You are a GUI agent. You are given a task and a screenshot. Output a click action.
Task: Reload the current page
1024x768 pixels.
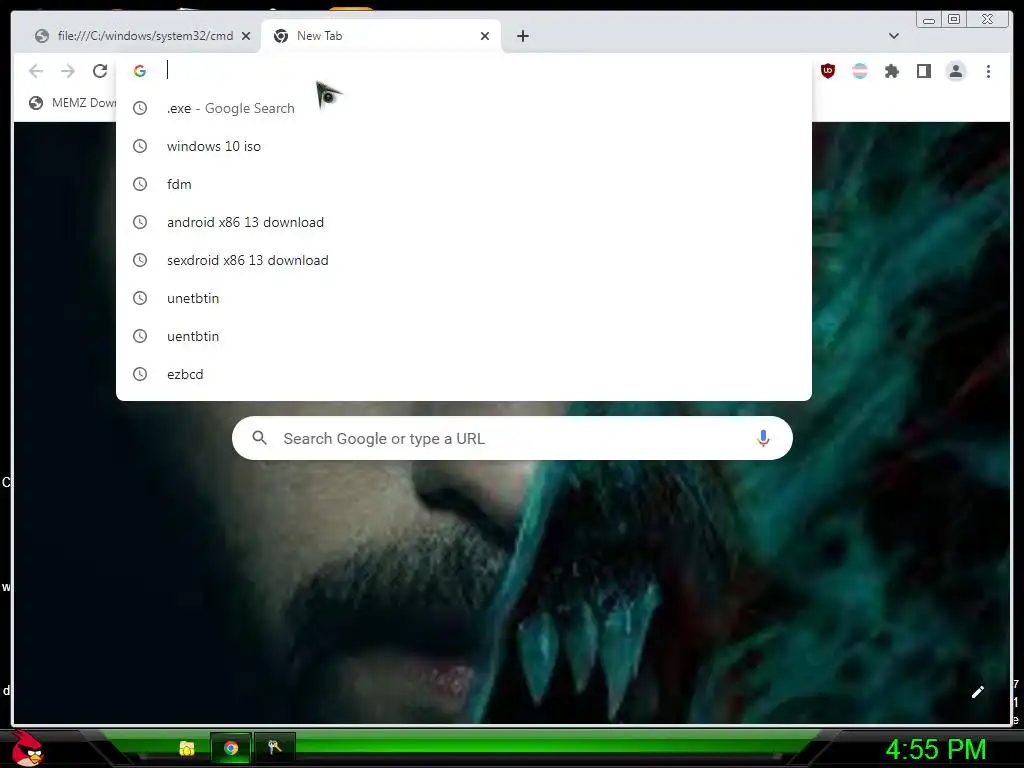pyautogui.click(x=100, y=71)
